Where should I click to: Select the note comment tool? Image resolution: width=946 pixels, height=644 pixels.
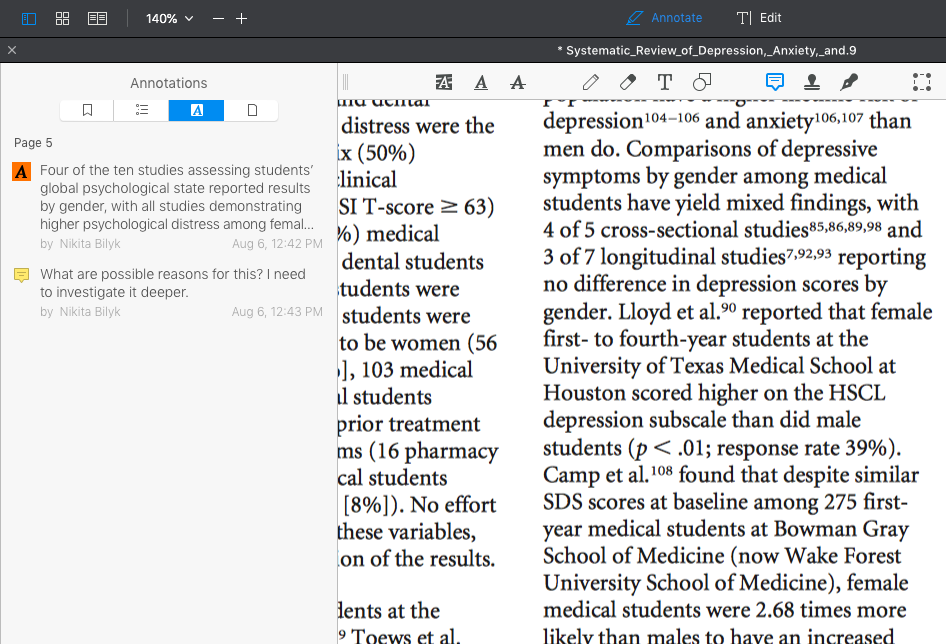point(775,81)
